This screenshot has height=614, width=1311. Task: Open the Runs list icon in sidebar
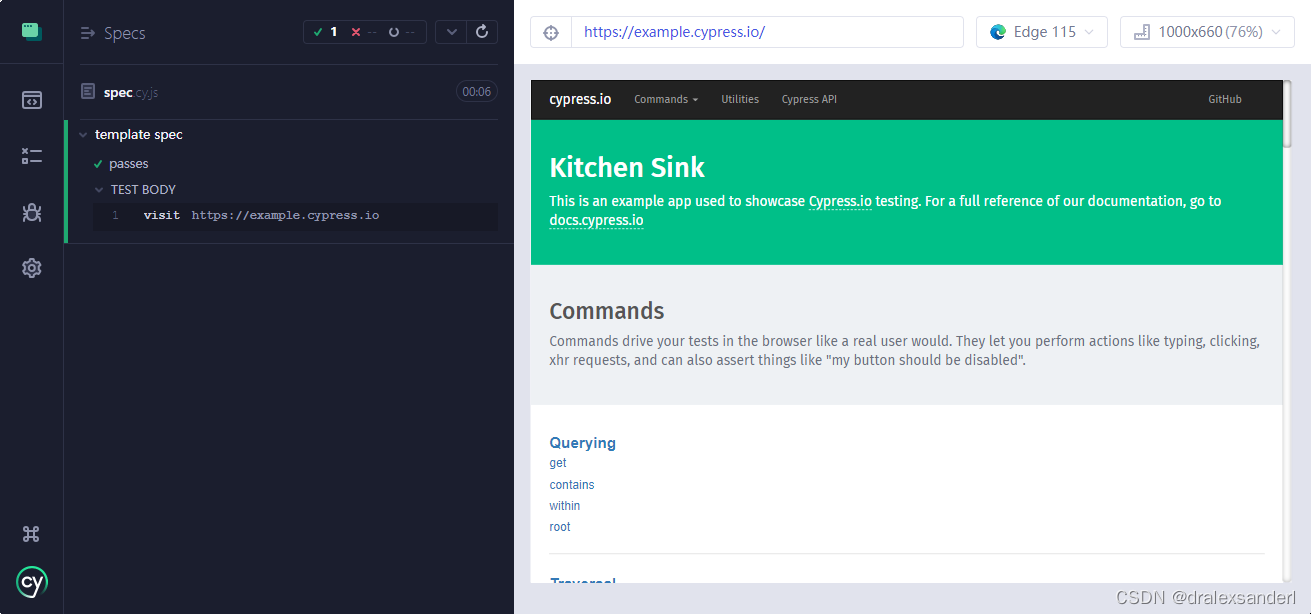coord(31,156)
